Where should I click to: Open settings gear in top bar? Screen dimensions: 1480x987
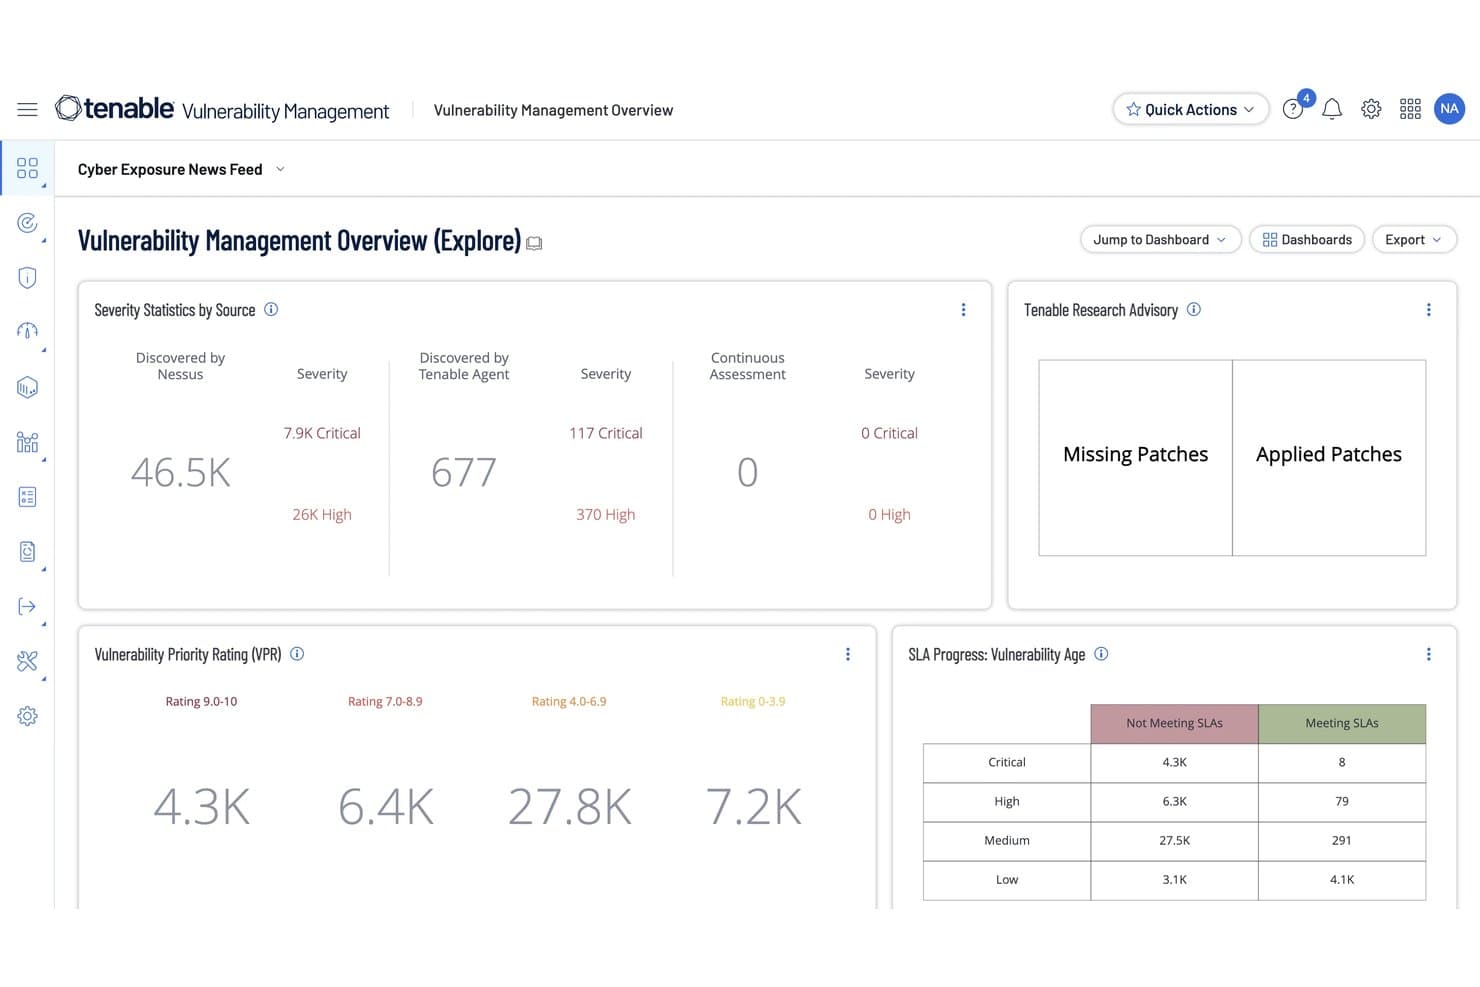click(1371, 109)
